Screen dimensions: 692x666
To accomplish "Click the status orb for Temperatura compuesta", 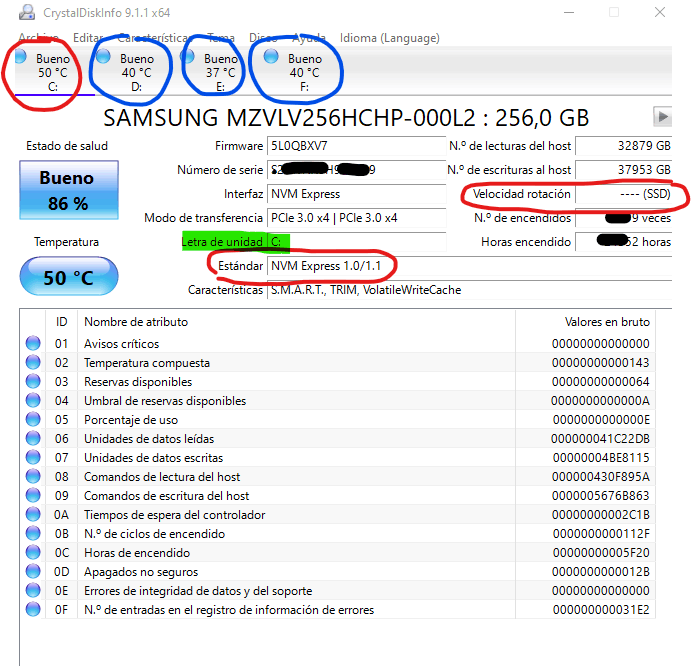I will click(x=33, y=362).
